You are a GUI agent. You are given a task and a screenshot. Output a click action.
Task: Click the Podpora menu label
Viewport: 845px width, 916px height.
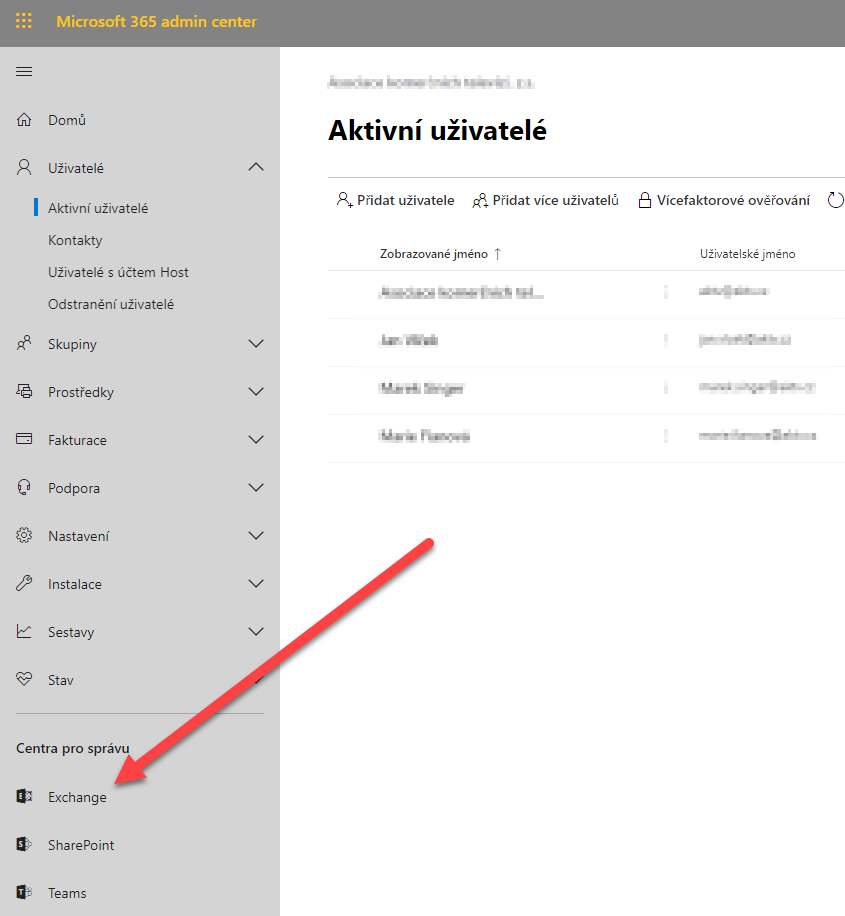click(74, 488)
